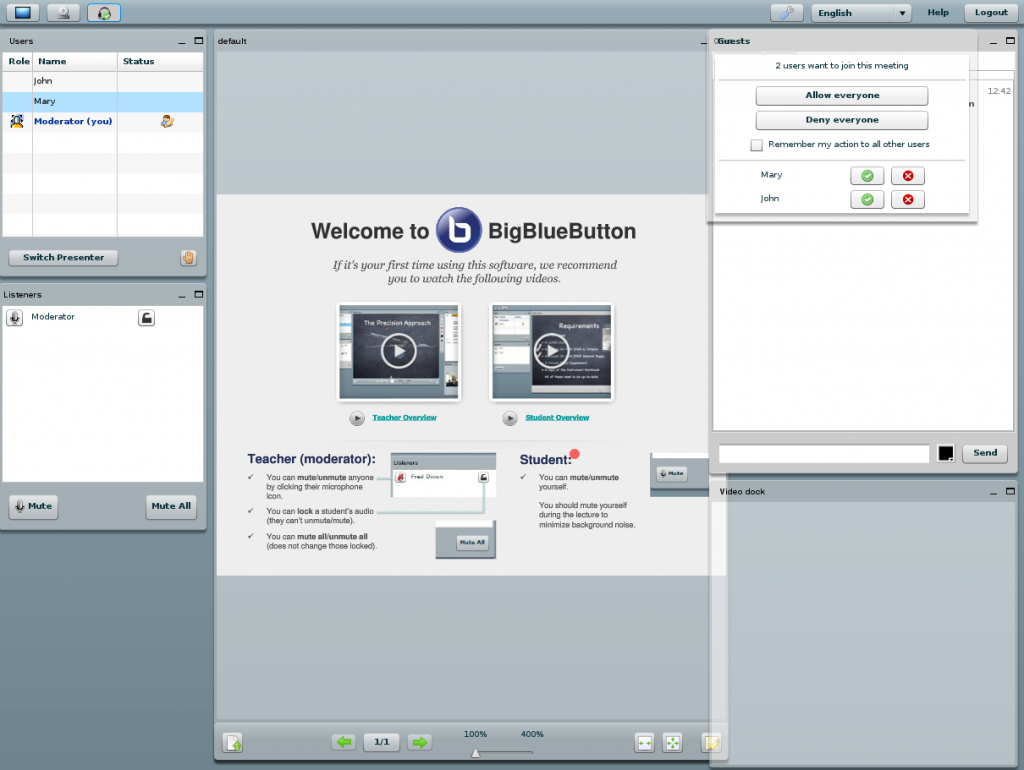Check Remember my action to all other users
This screenshot has height=770, width=1024.
pos(756,145)
